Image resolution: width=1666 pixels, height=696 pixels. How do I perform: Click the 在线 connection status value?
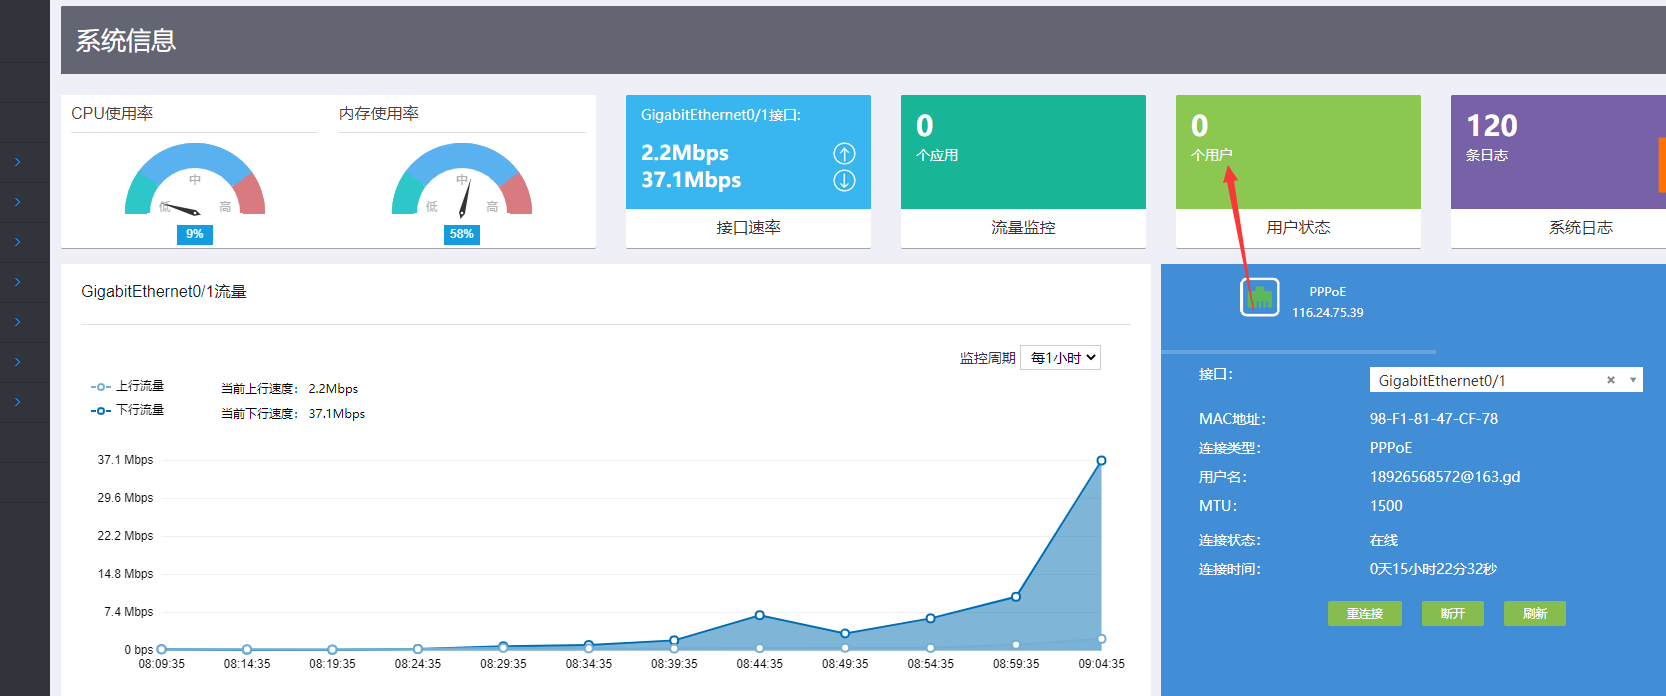1384,540
